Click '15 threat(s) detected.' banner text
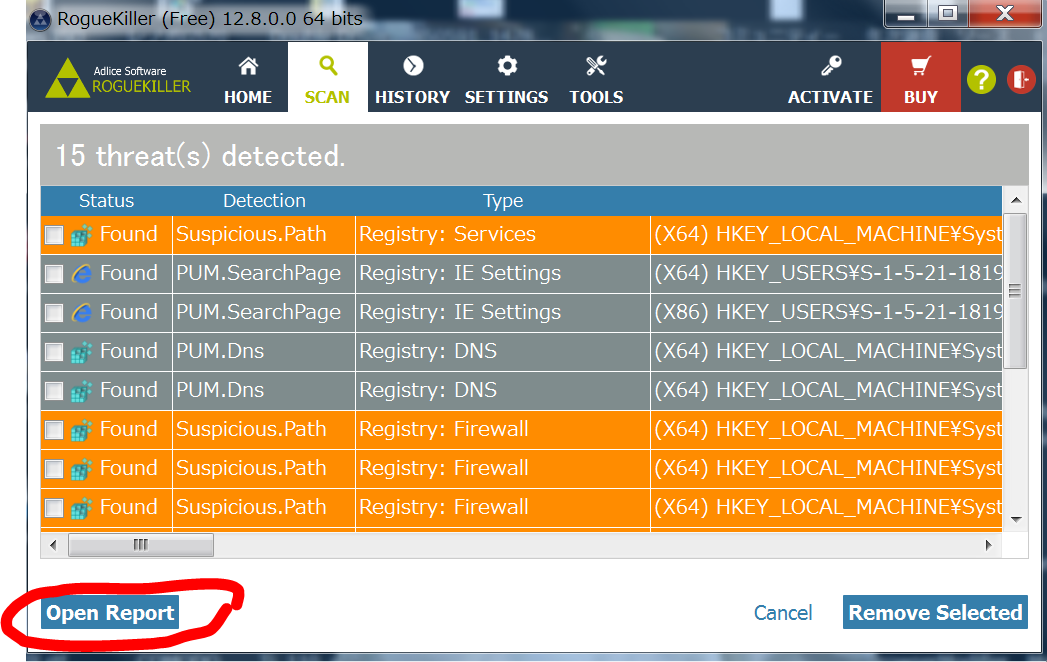The height and width of the screenshot is (662, 1047). click(x=200, y=156)
